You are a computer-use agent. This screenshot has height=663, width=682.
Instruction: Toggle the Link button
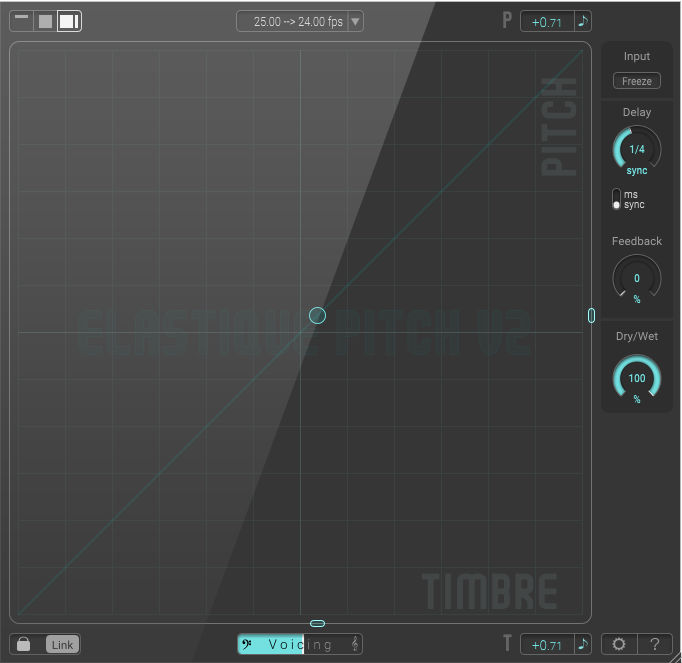tap(62, 645)
